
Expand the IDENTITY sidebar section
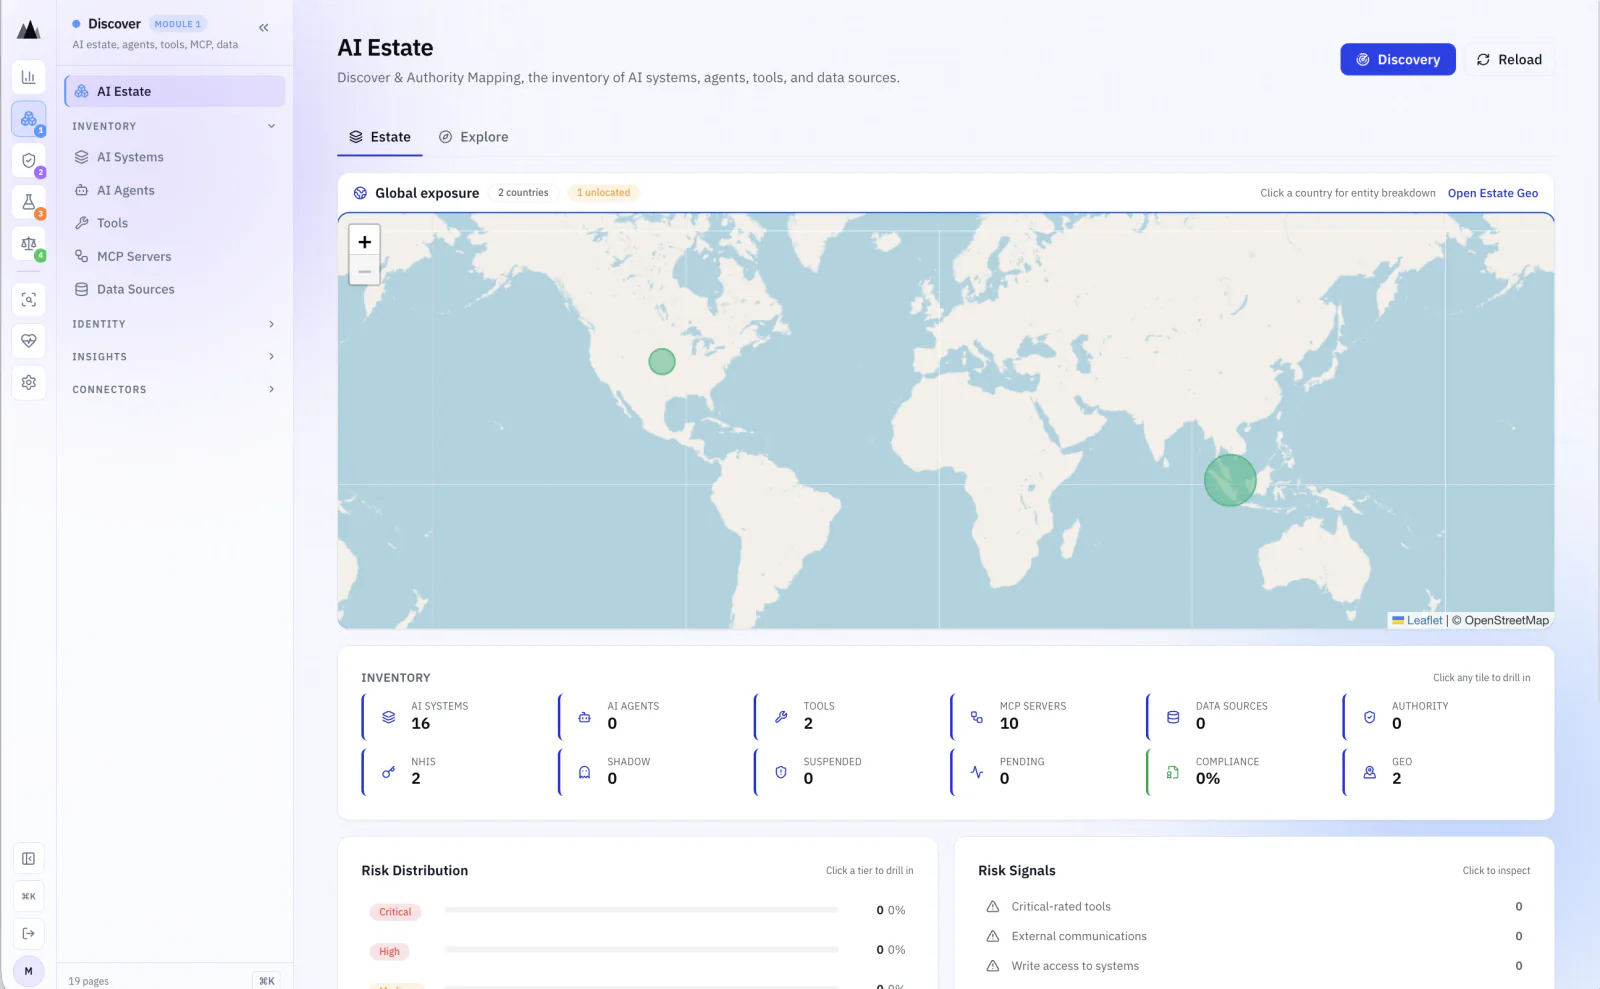[174, 324]
